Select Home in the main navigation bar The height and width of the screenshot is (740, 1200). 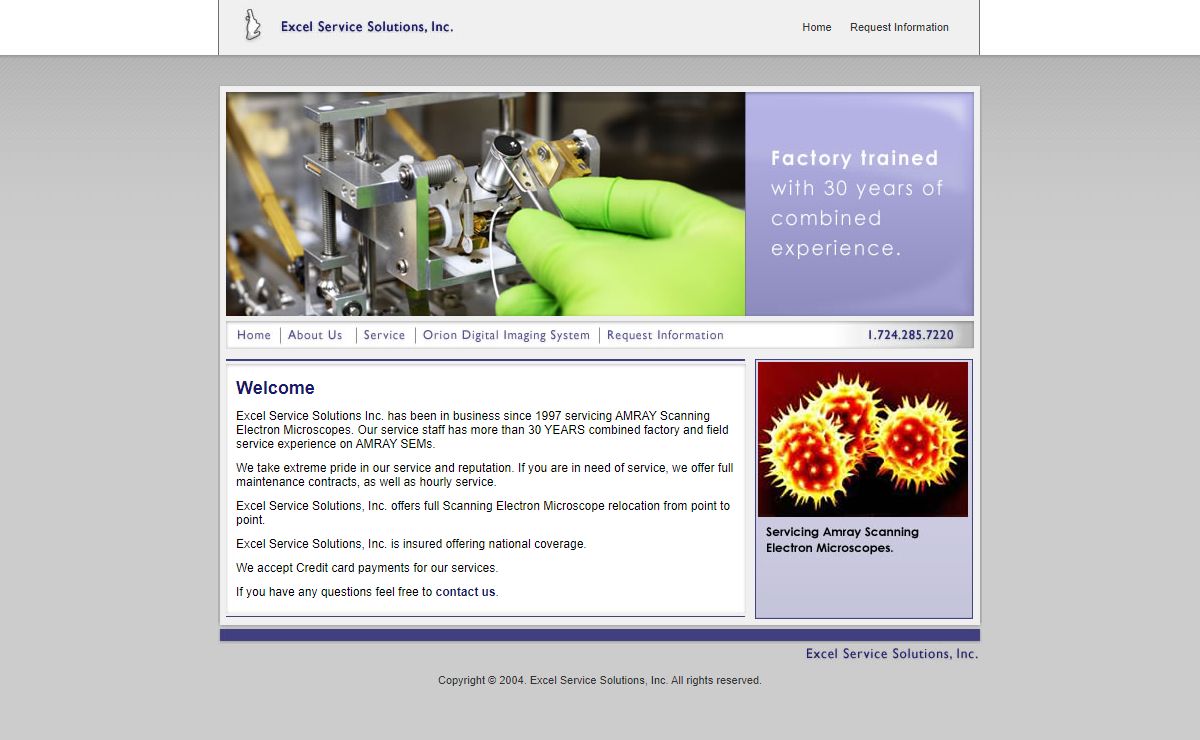(x=254, y=335)
